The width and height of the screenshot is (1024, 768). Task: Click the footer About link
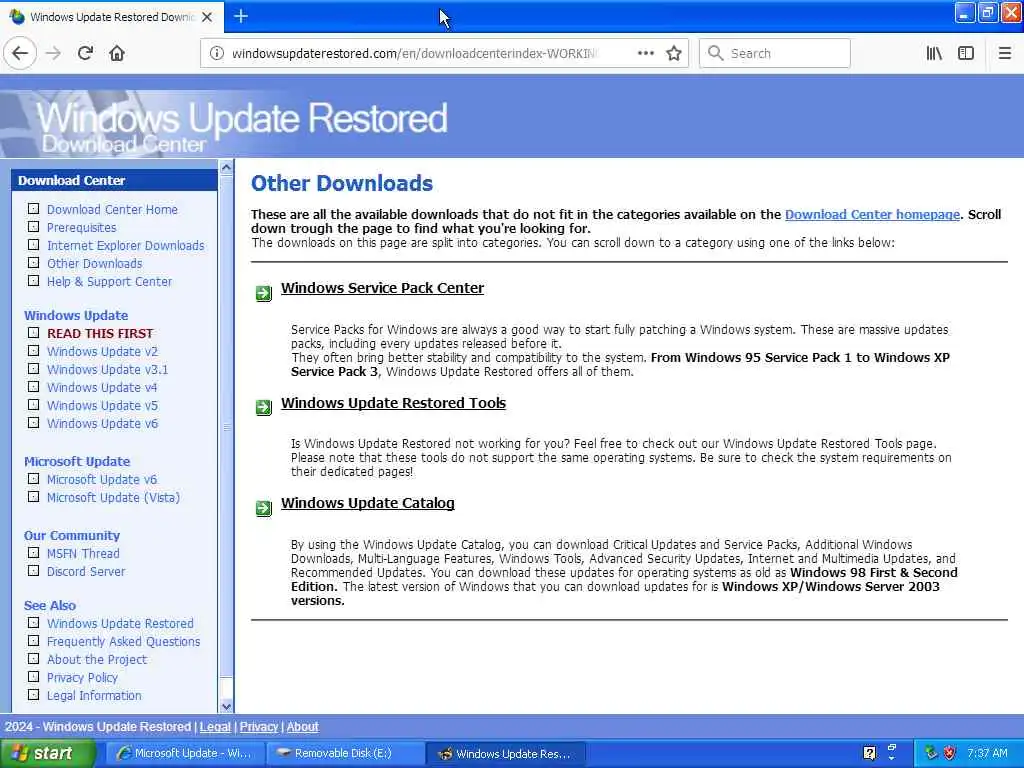coord(302,726)
